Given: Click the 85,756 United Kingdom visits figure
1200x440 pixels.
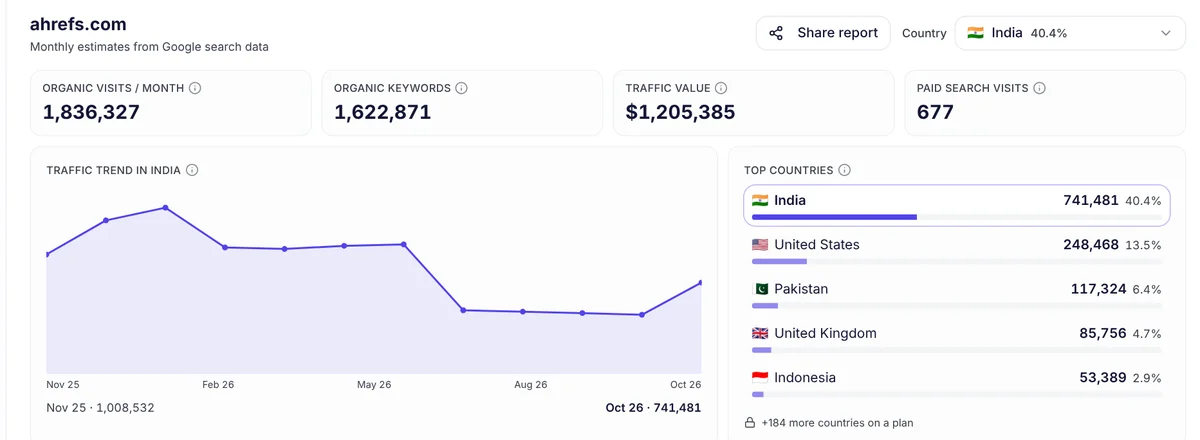Looking at the screenshot, I should tap(1103, 333).
